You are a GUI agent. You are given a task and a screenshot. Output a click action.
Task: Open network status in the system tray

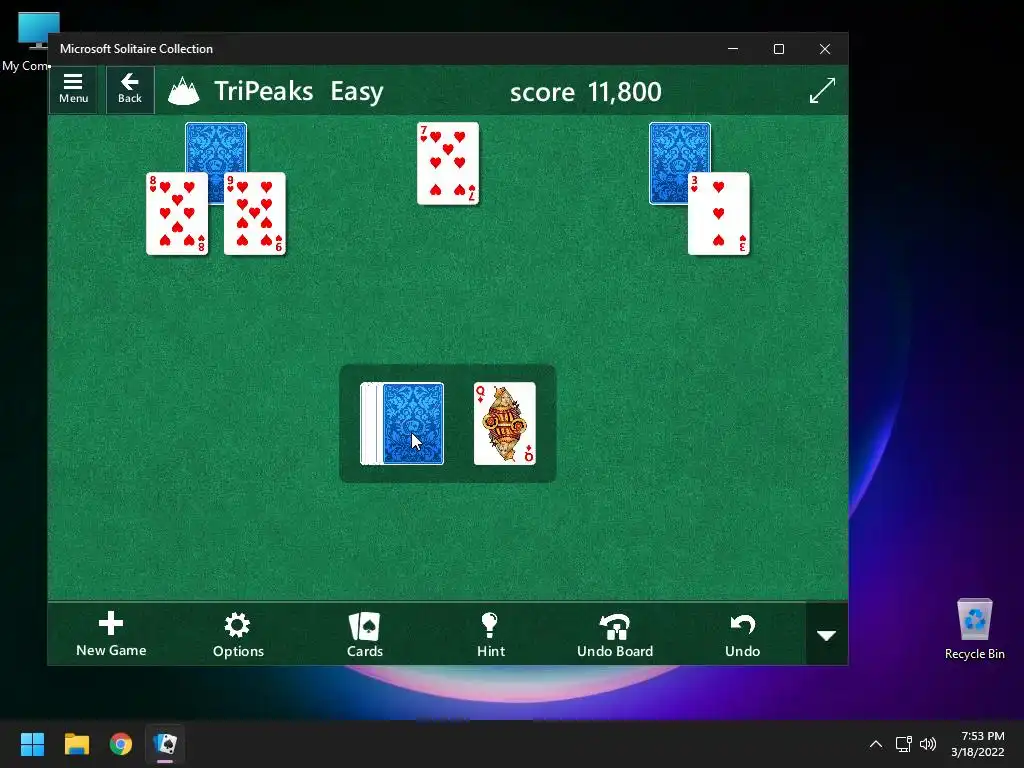(904, 744)
